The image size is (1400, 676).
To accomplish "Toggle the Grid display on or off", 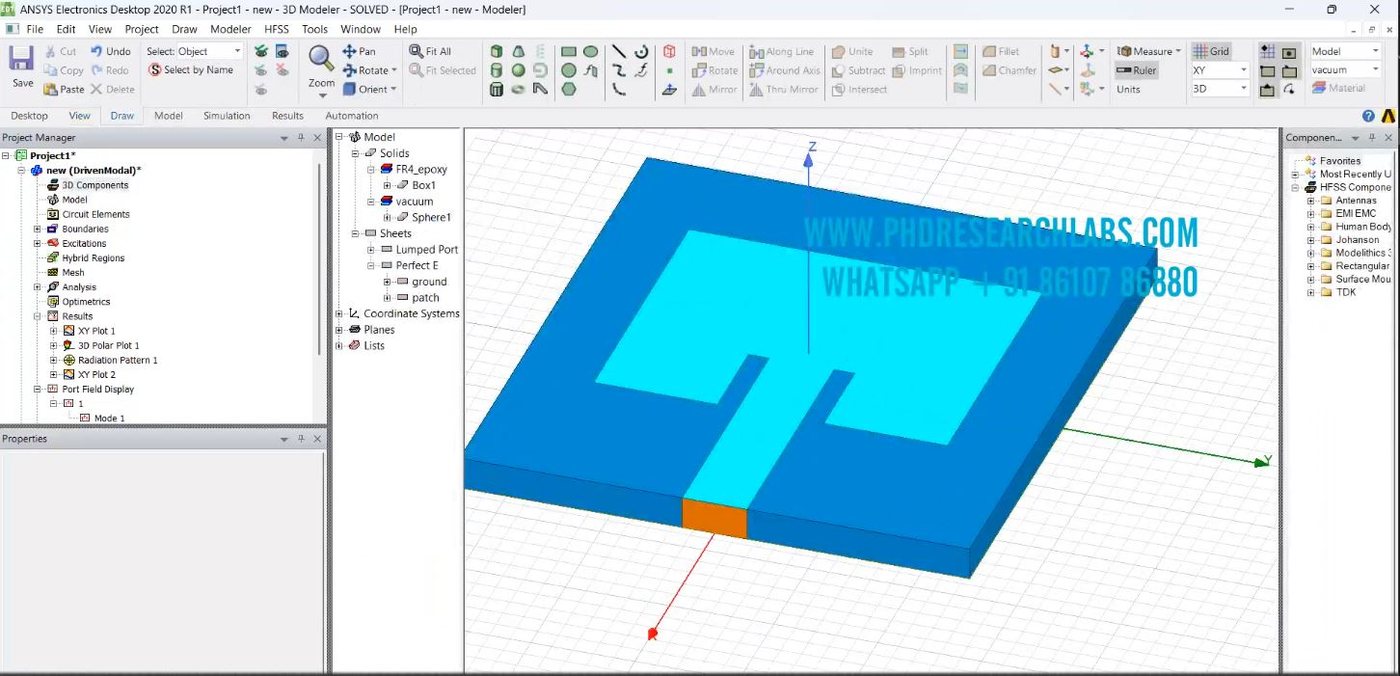I will click(x=1211, y=51).
